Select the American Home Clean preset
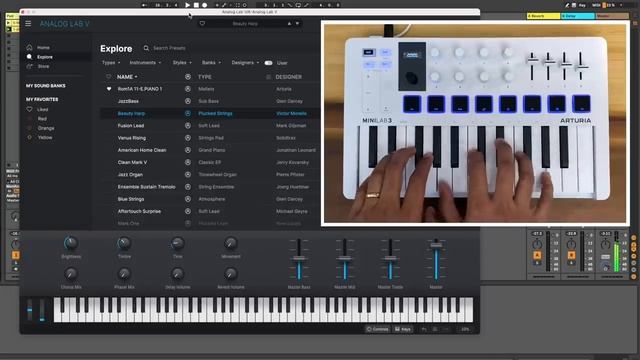 tap(142, 150)
